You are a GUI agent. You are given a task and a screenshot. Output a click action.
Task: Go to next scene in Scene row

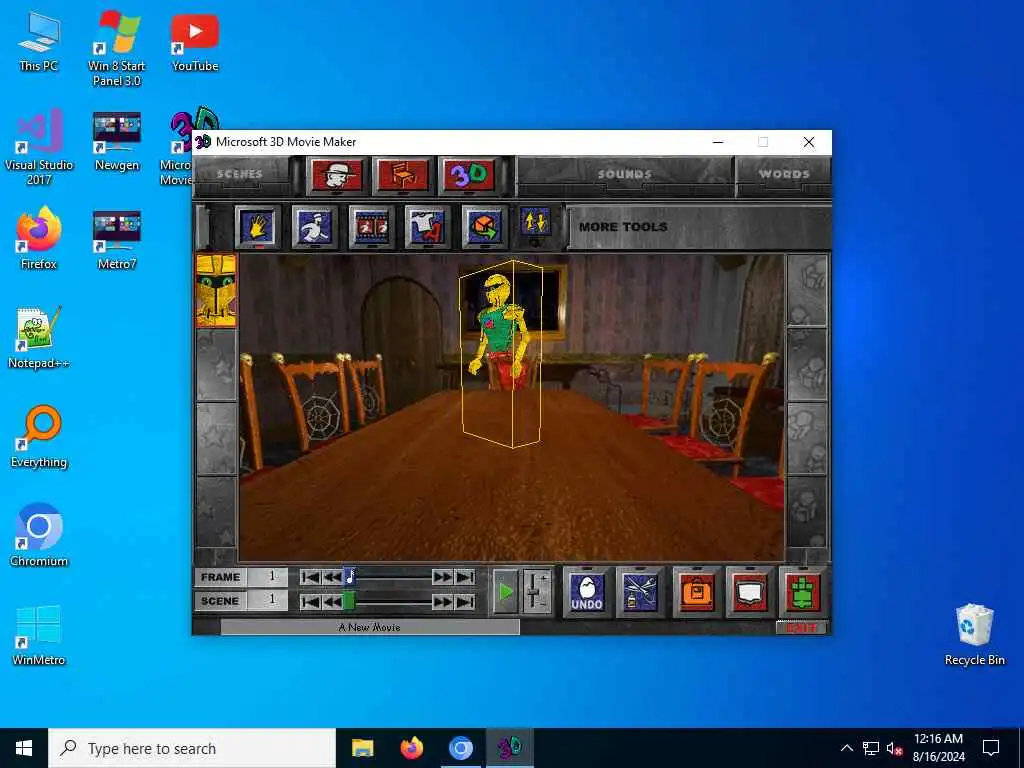[442, 601]
